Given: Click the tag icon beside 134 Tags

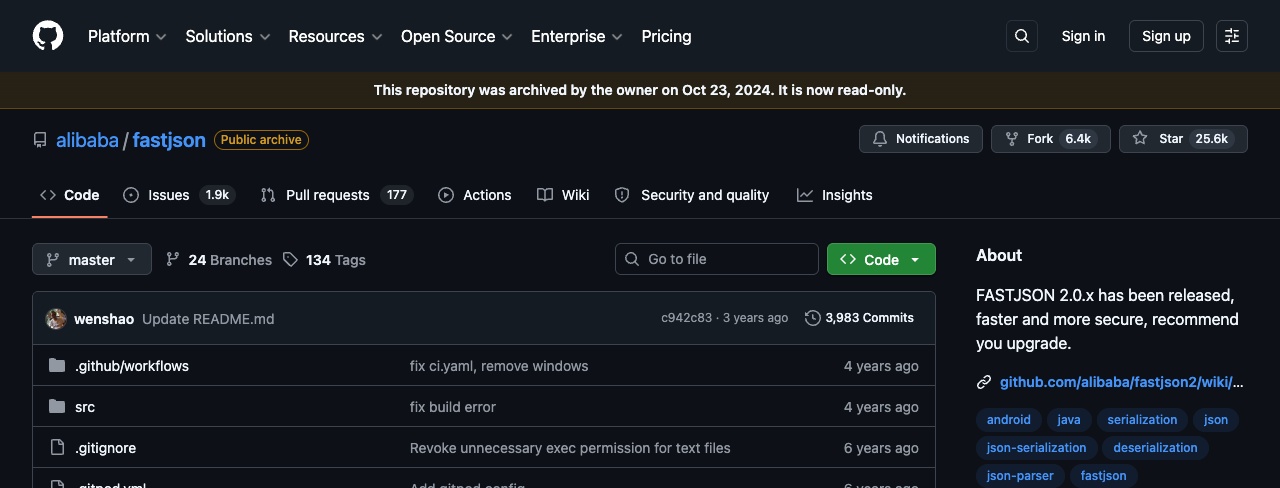Looking at the screenshot, I should [x=290, y=259].
